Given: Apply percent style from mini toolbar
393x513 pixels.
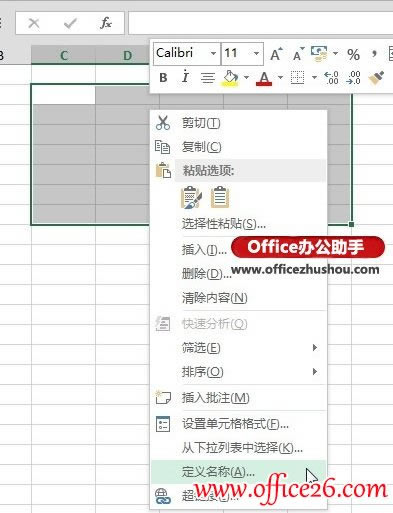Looking at the screenshot, I should point(353,54).
